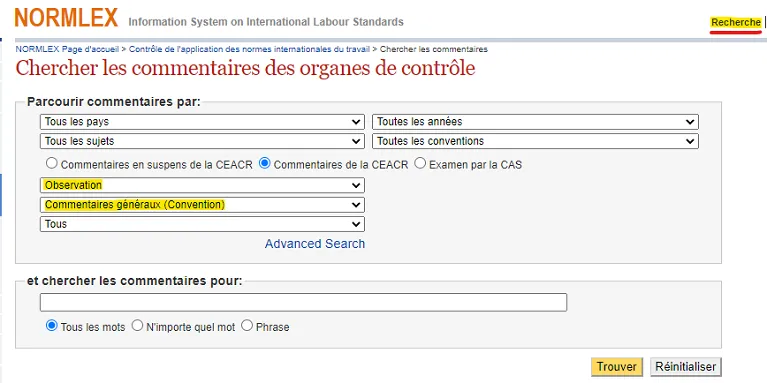Open the Observation dropdown
This screenshot has height=383, width=767.
click(x=202, y=185)
